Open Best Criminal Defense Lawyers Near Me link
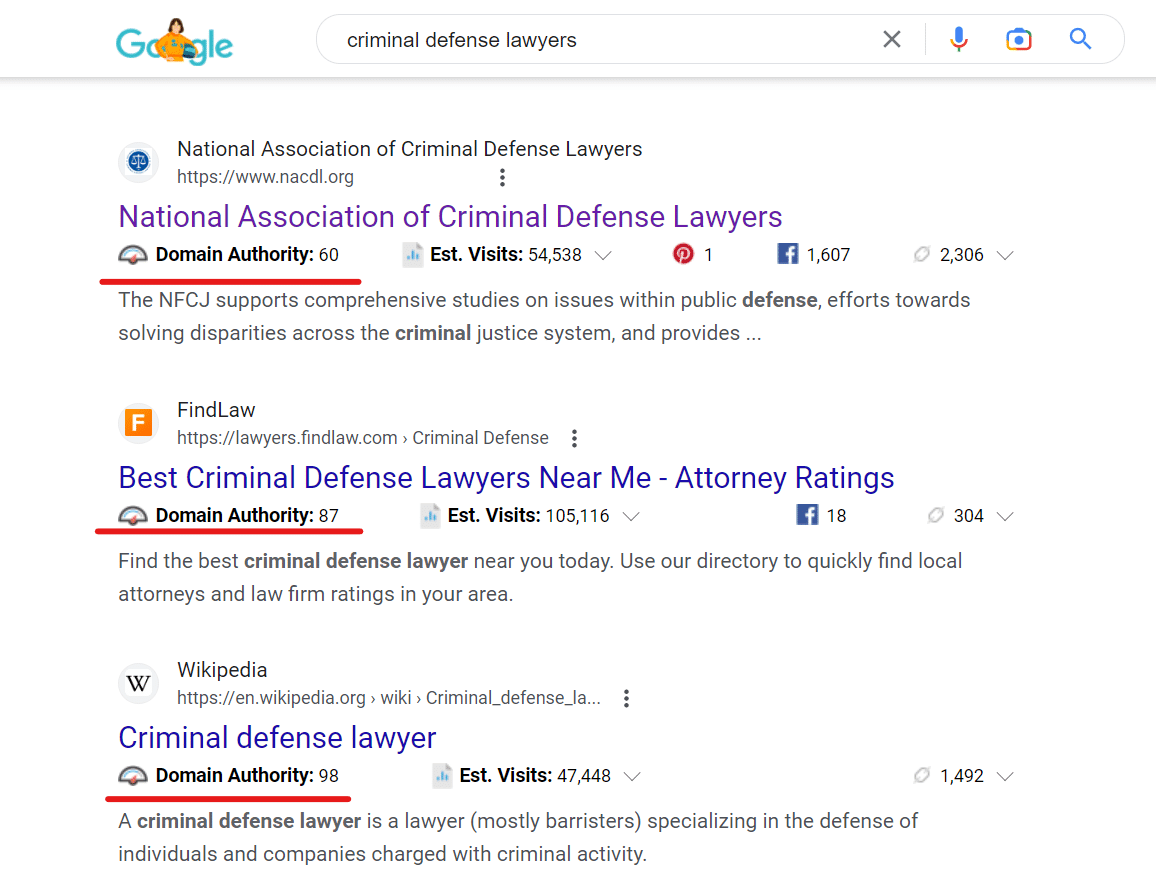 coord(506,478)
